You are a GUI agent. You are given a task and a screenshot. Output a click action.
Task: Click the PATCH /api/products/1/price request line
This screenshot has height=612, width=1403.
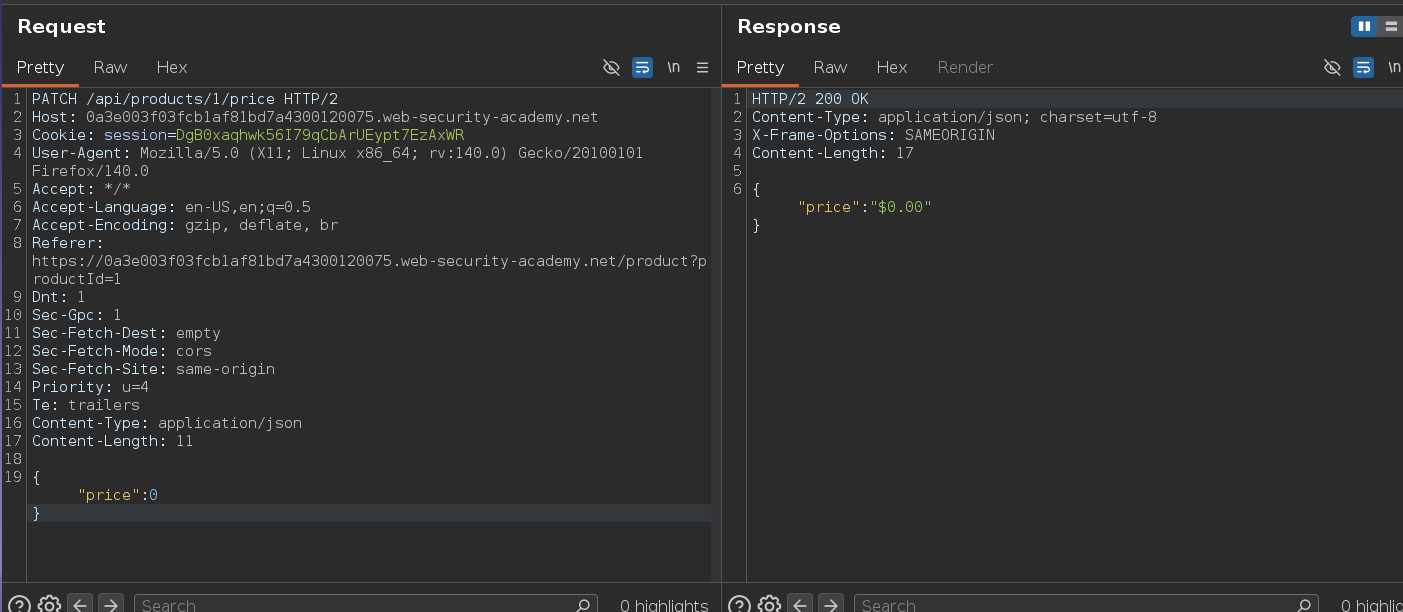185,99
